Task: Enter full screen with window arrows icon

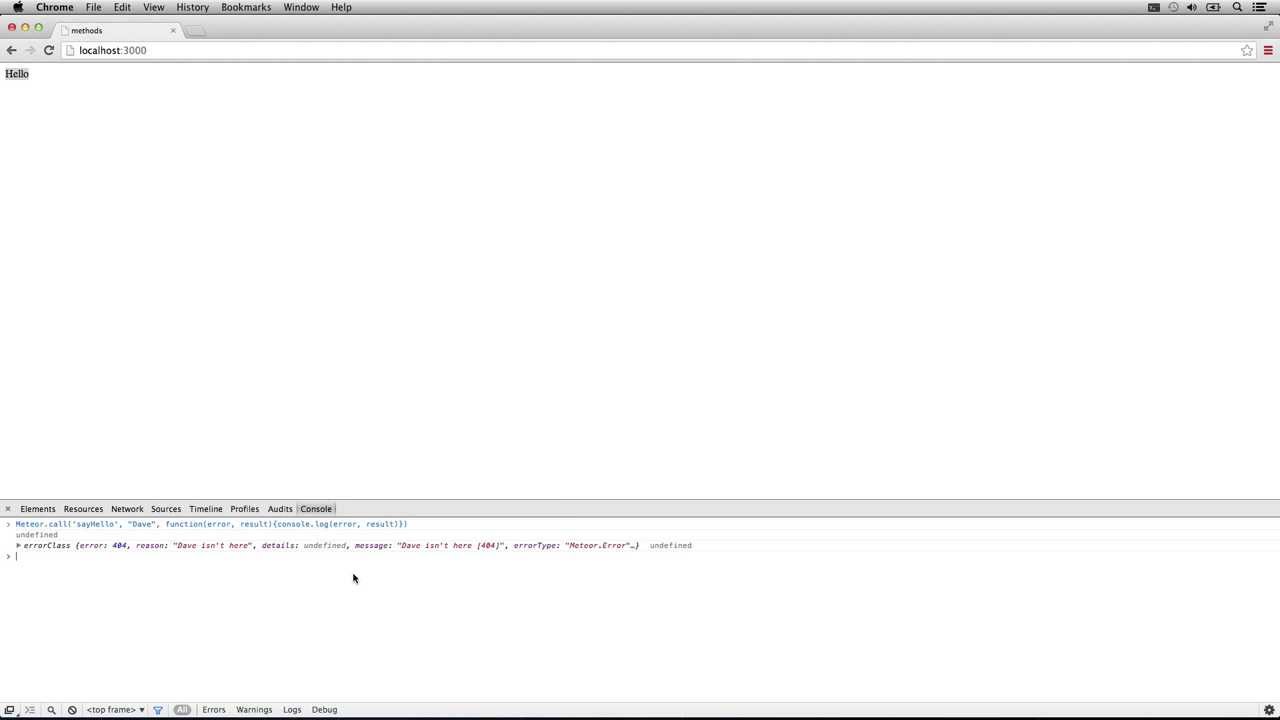Action: [x=1268, y=26]
